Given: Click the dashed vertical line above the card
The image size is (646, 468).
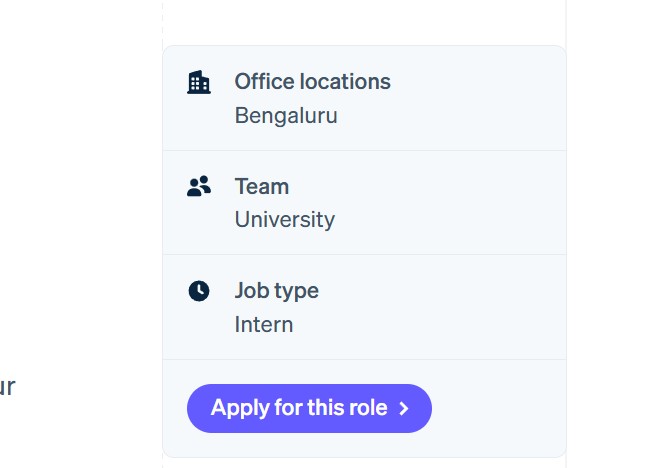Looking at the screenshot, I should click(162, 20).
